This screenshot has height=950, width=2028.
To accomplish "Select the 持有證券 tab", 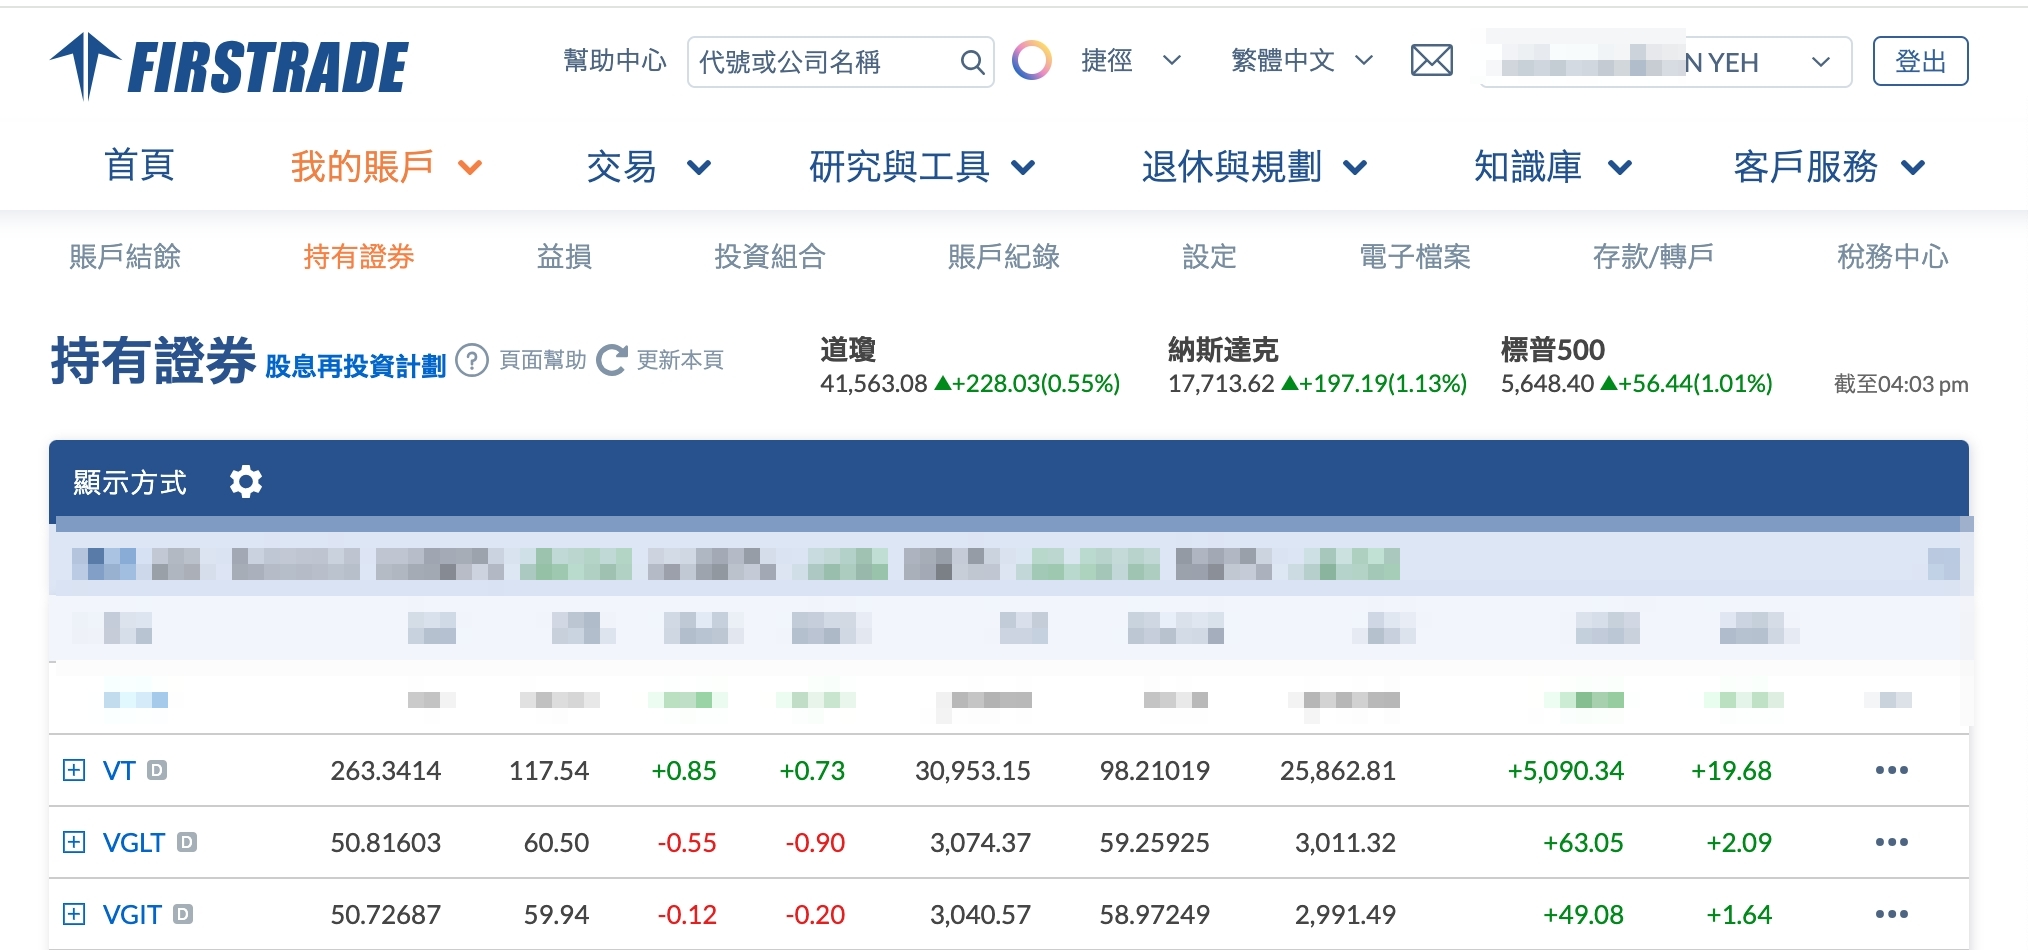I will click(359, 257).
